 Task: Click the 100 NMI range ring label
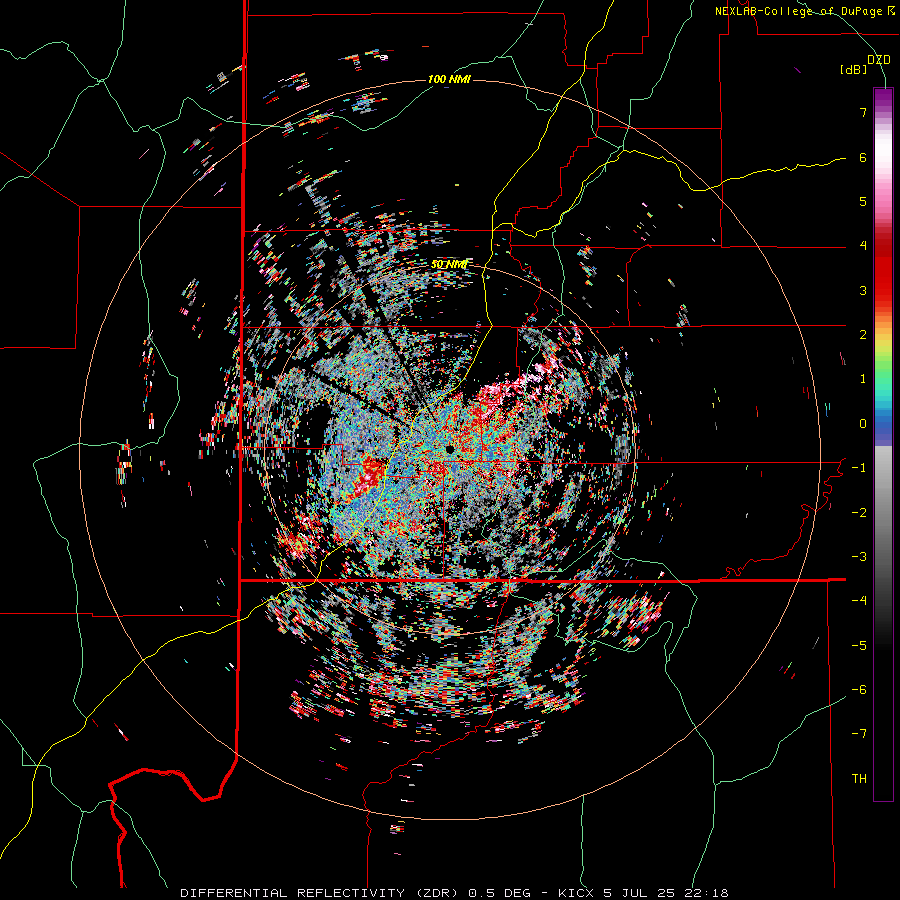click(x=449, y=79)
